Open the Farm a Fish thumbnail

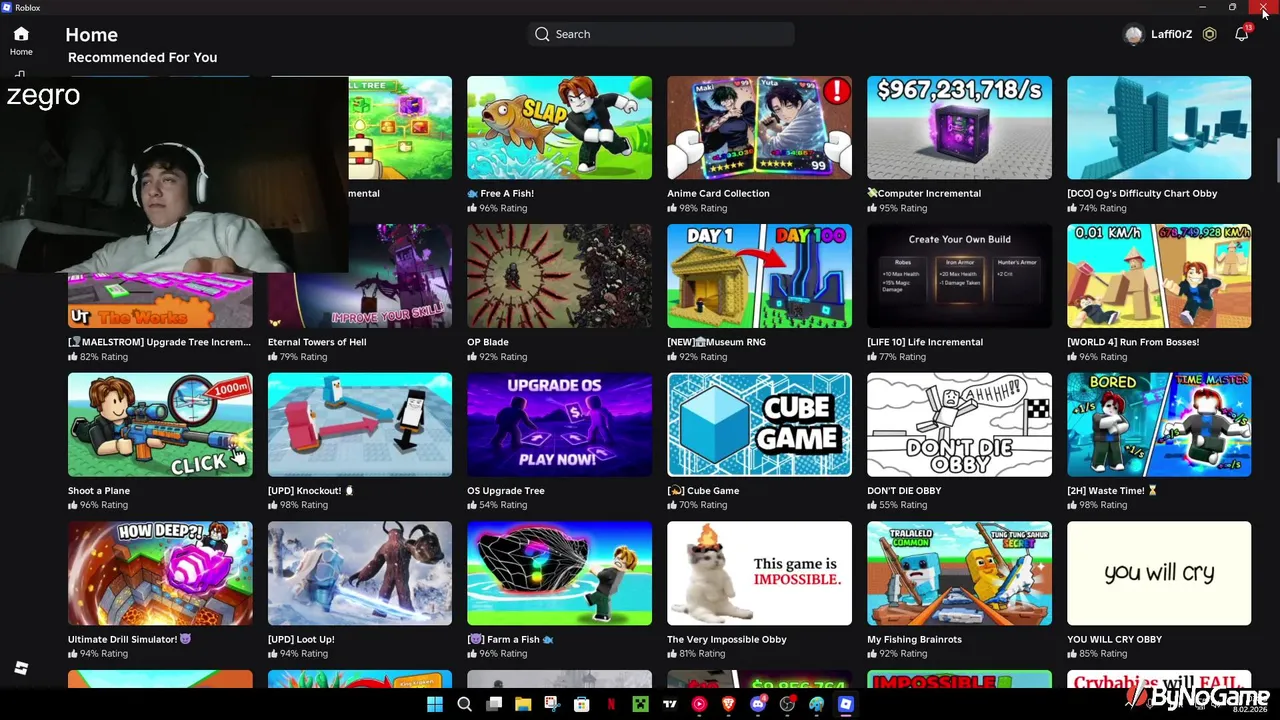[x=559, y=573]
